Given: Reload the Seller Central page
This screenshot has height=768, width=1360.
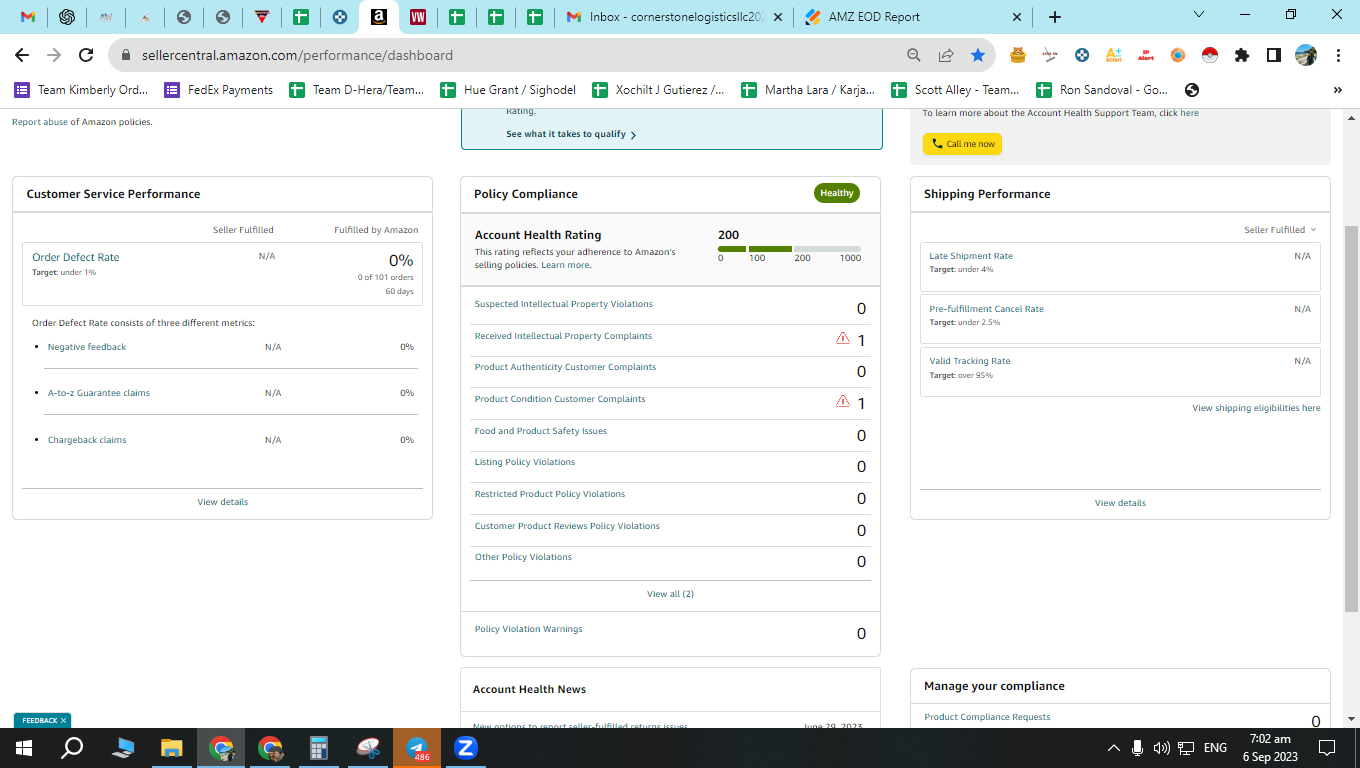Looking at the screenshot, I should pos(86,55).
